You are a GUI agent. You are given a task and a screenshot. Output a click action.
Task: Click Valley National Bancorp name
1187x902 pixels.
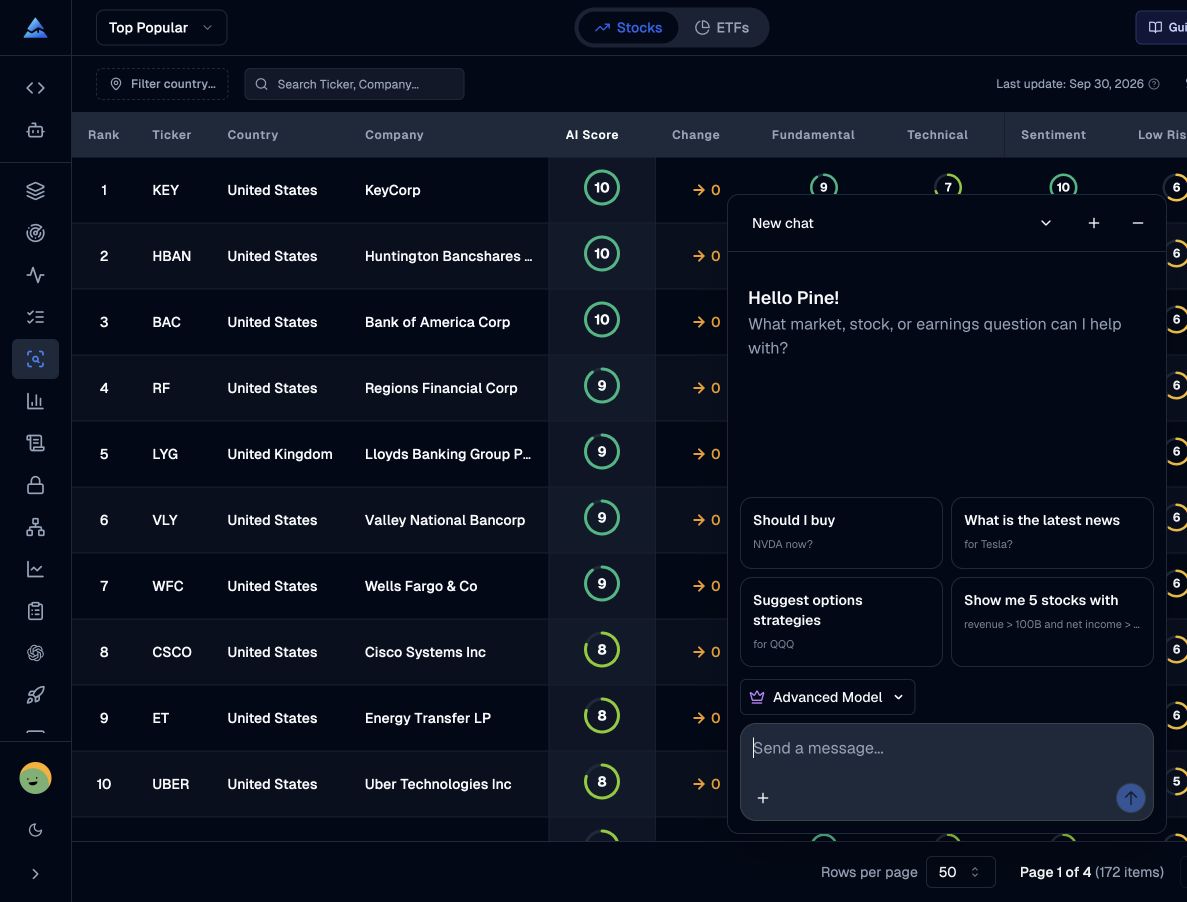click(x=445, y=520)
